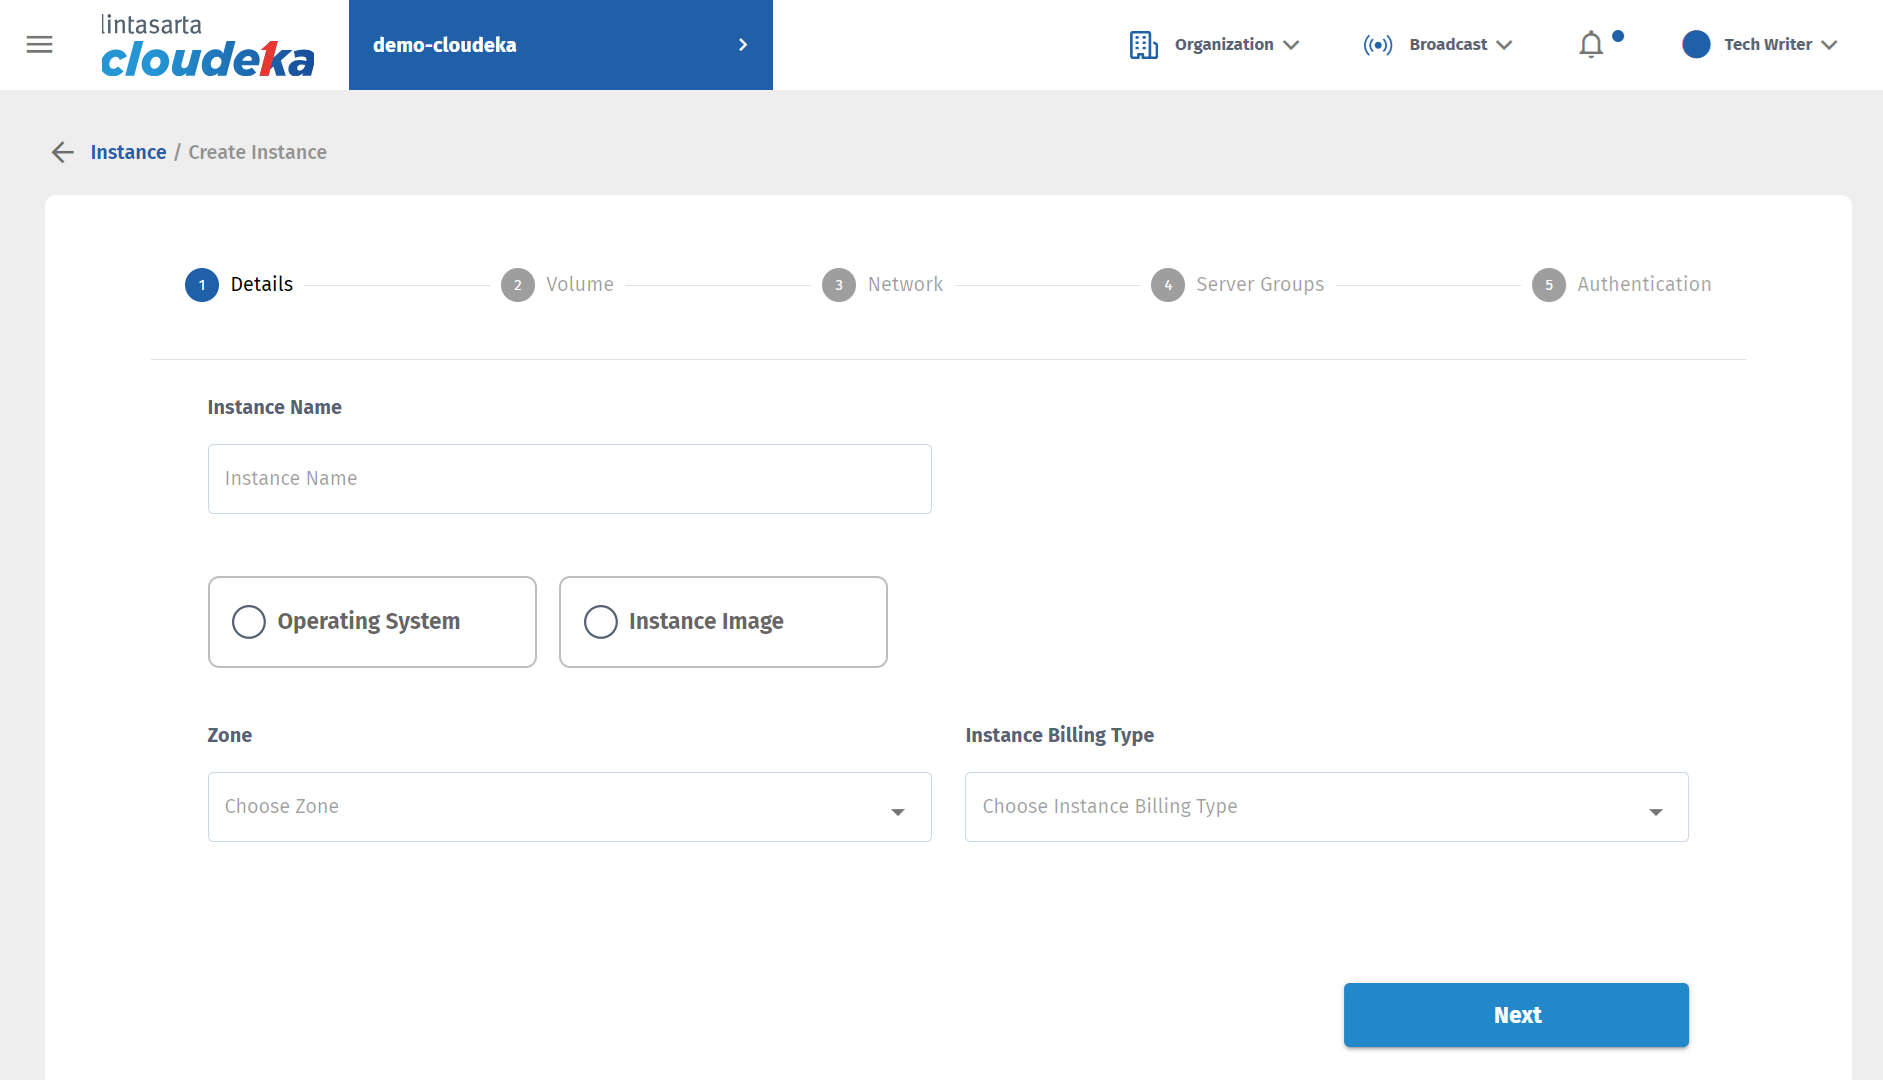The height and width of the screenshot is (1080, 1883).
Task: Click the Lintasarta Cloudeka logo
Action: (207, 46)
